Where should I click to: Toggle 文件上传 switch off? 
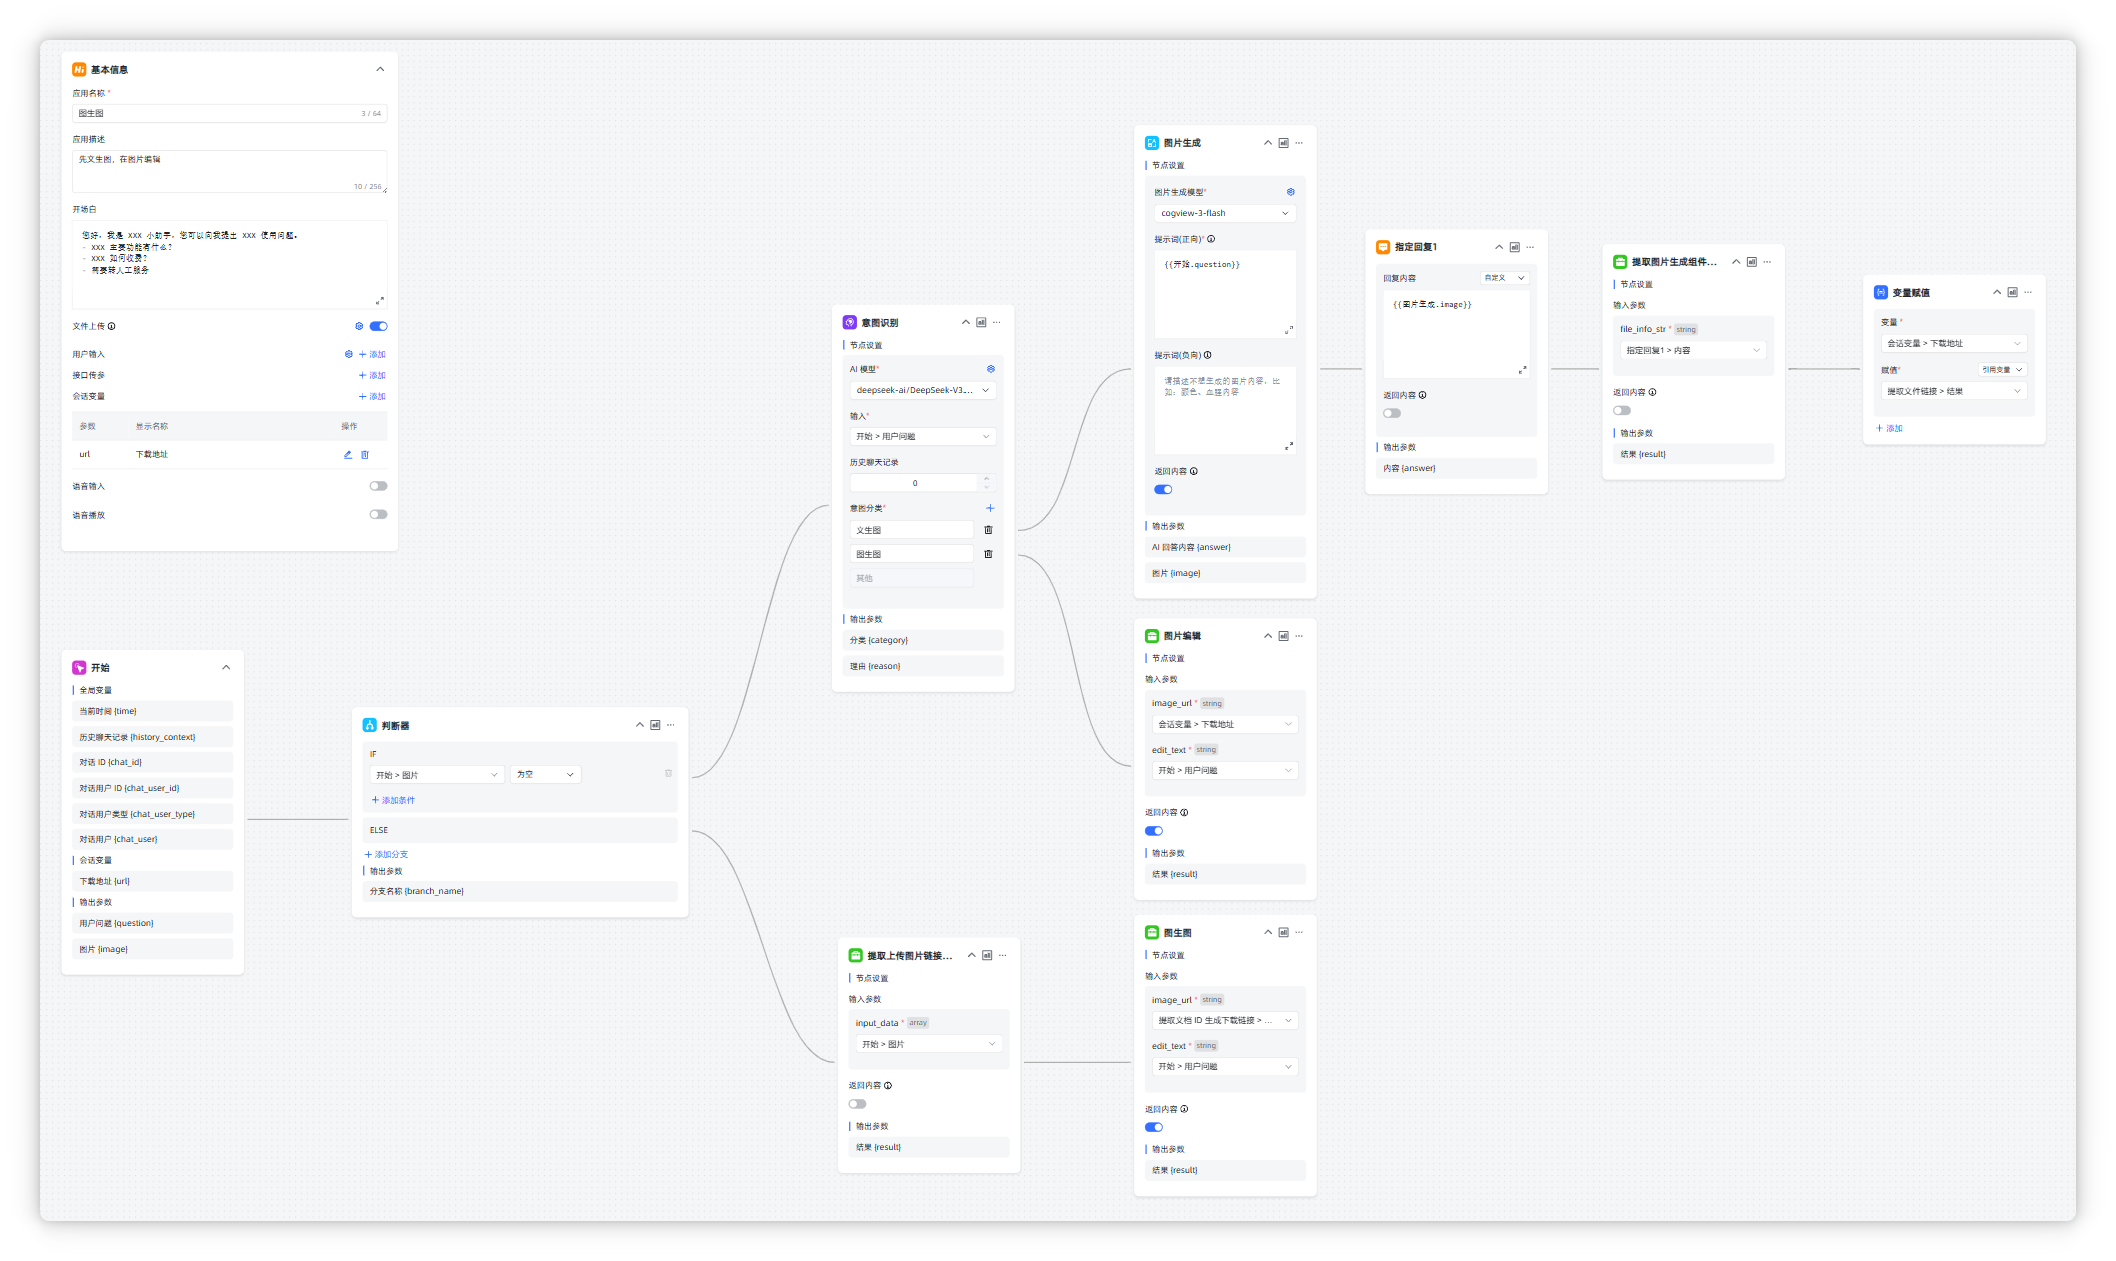point(378,326)
